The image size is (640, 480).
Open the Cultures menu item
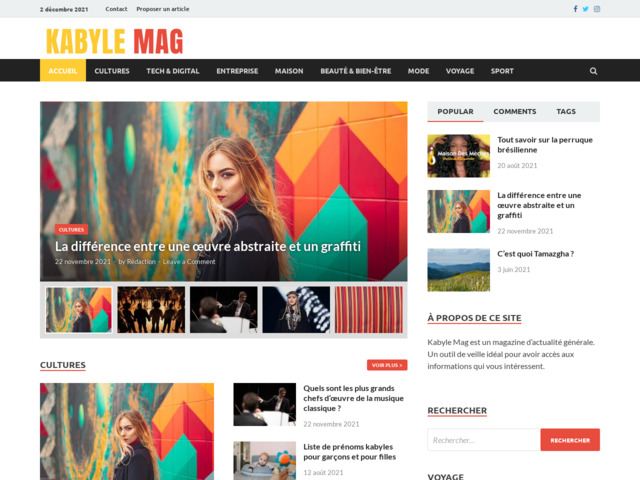[112, 71]
